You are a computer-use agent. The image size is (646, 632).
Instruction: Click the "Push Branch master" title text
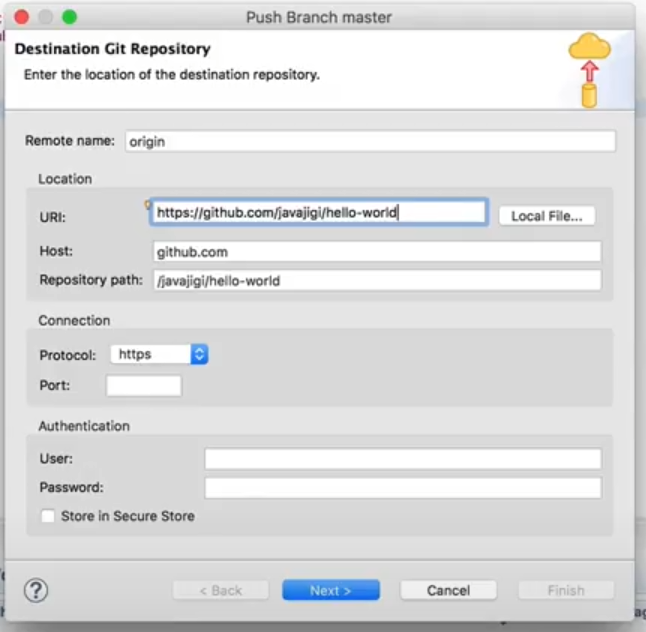coord(319,17)
